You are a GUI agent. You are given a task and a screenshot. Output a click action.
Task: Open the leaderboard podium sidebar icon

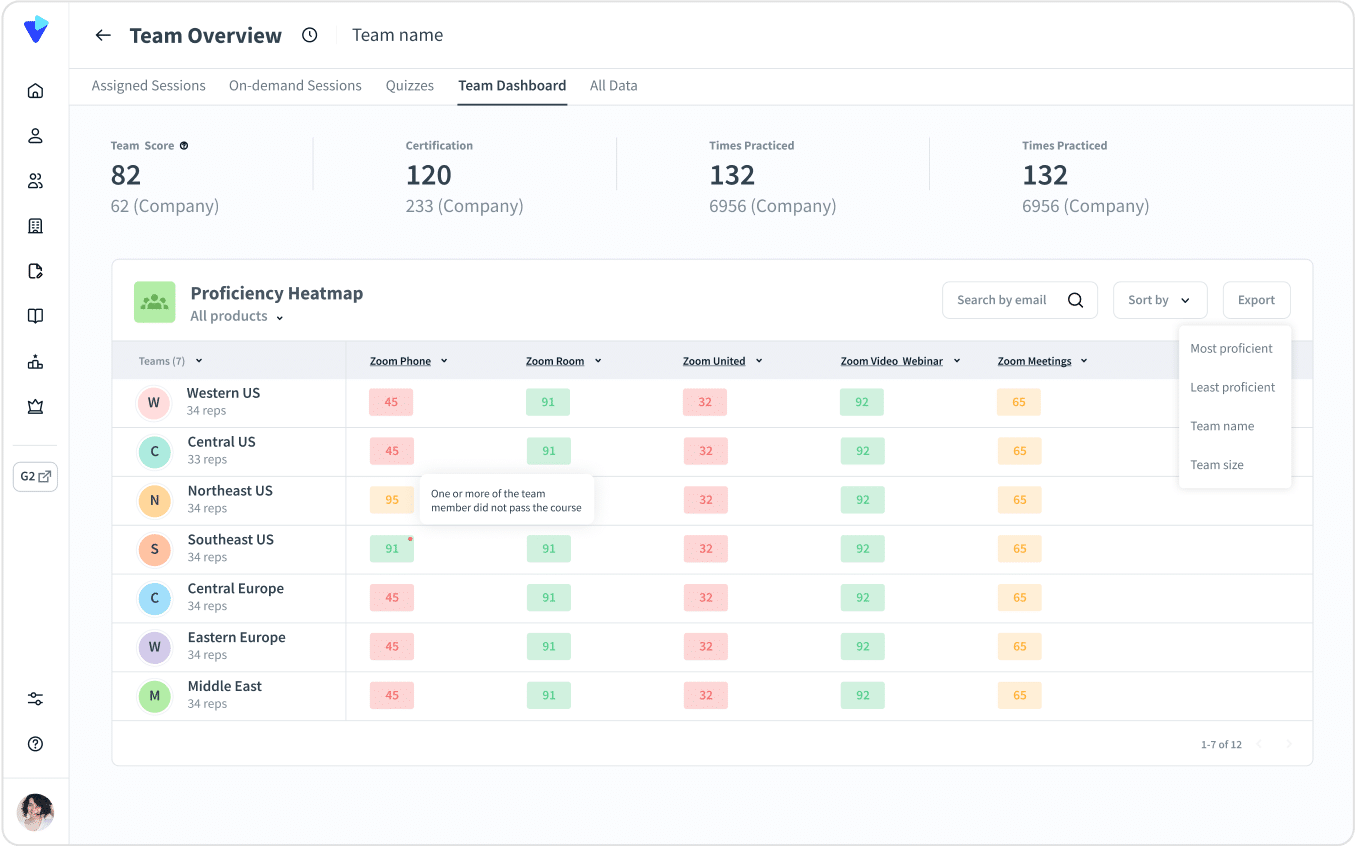36,362
